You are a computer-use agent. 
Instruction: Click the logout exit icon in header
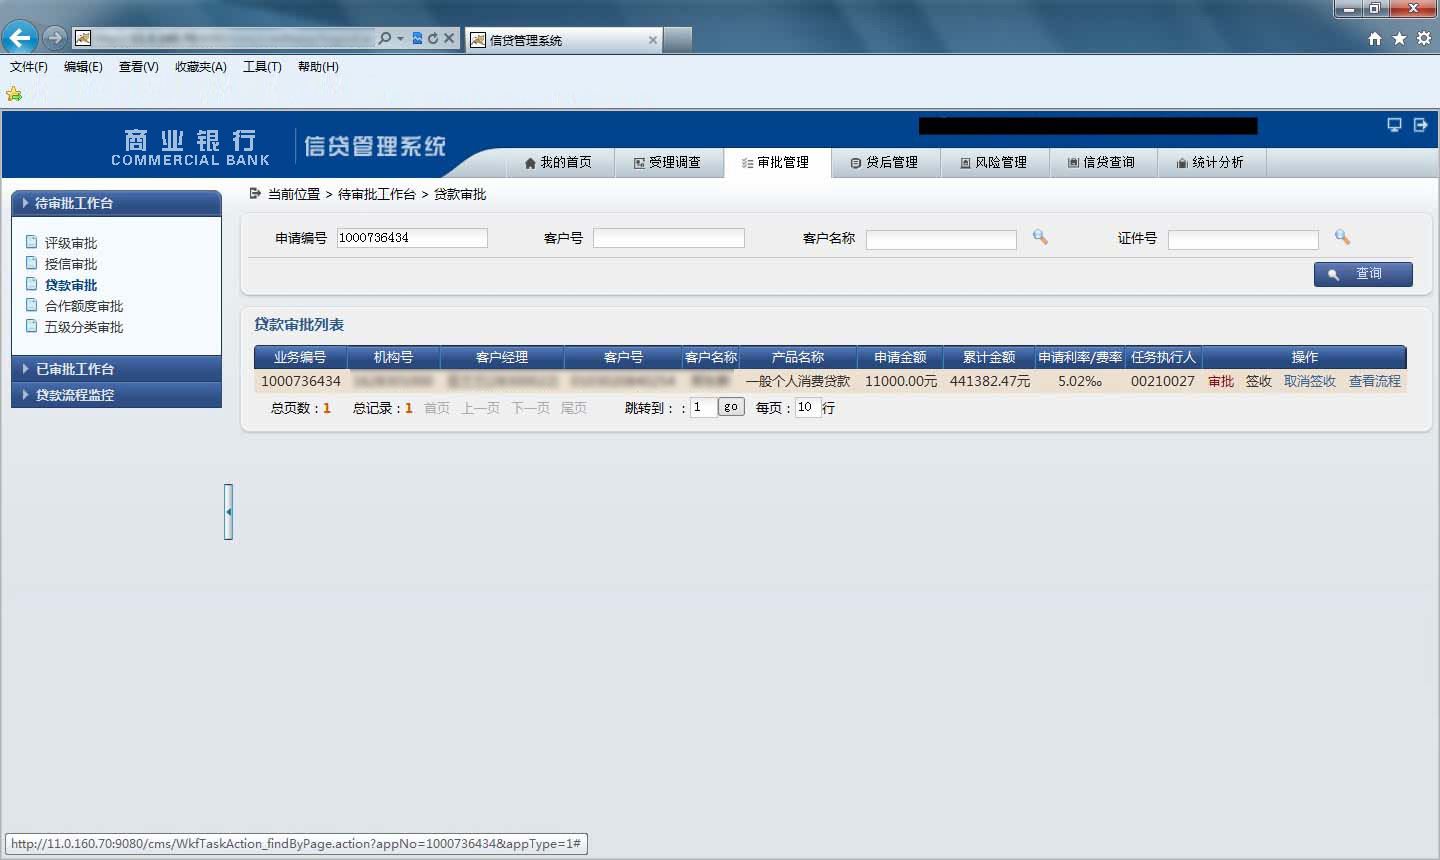[1420, 125]
